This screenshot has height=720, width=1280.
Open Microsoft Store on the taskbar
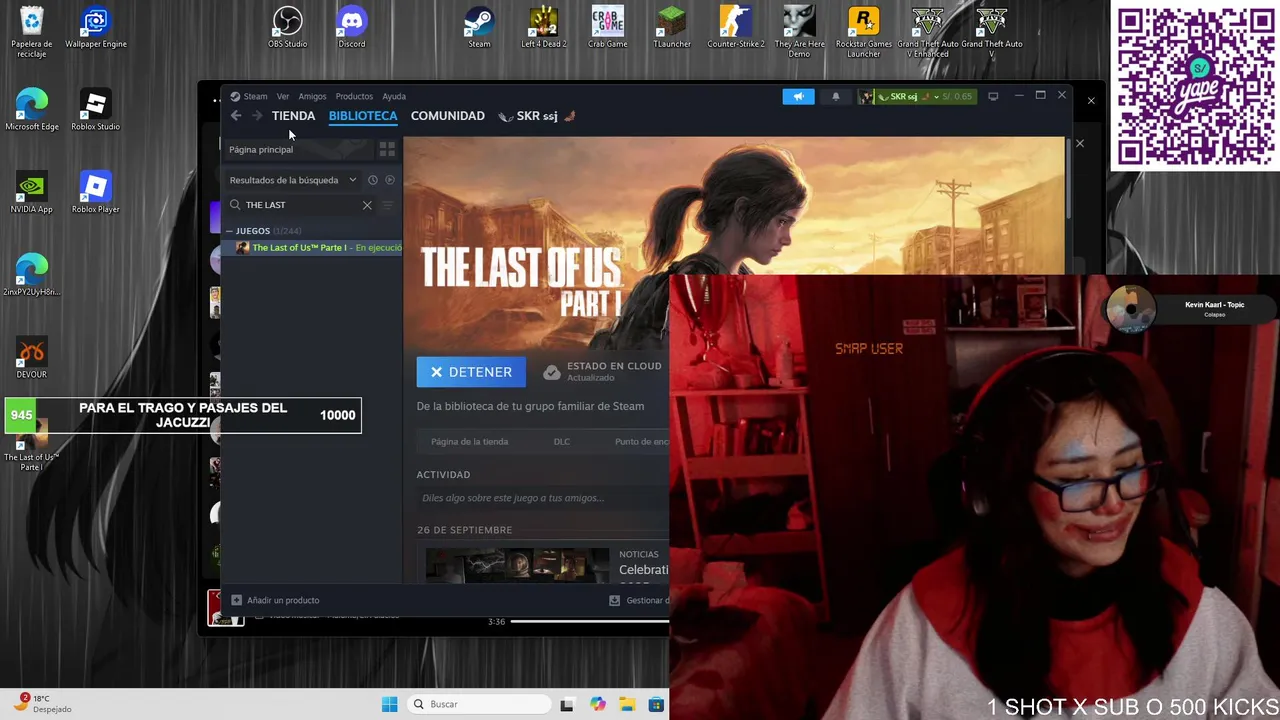click(x=656, y=704)
